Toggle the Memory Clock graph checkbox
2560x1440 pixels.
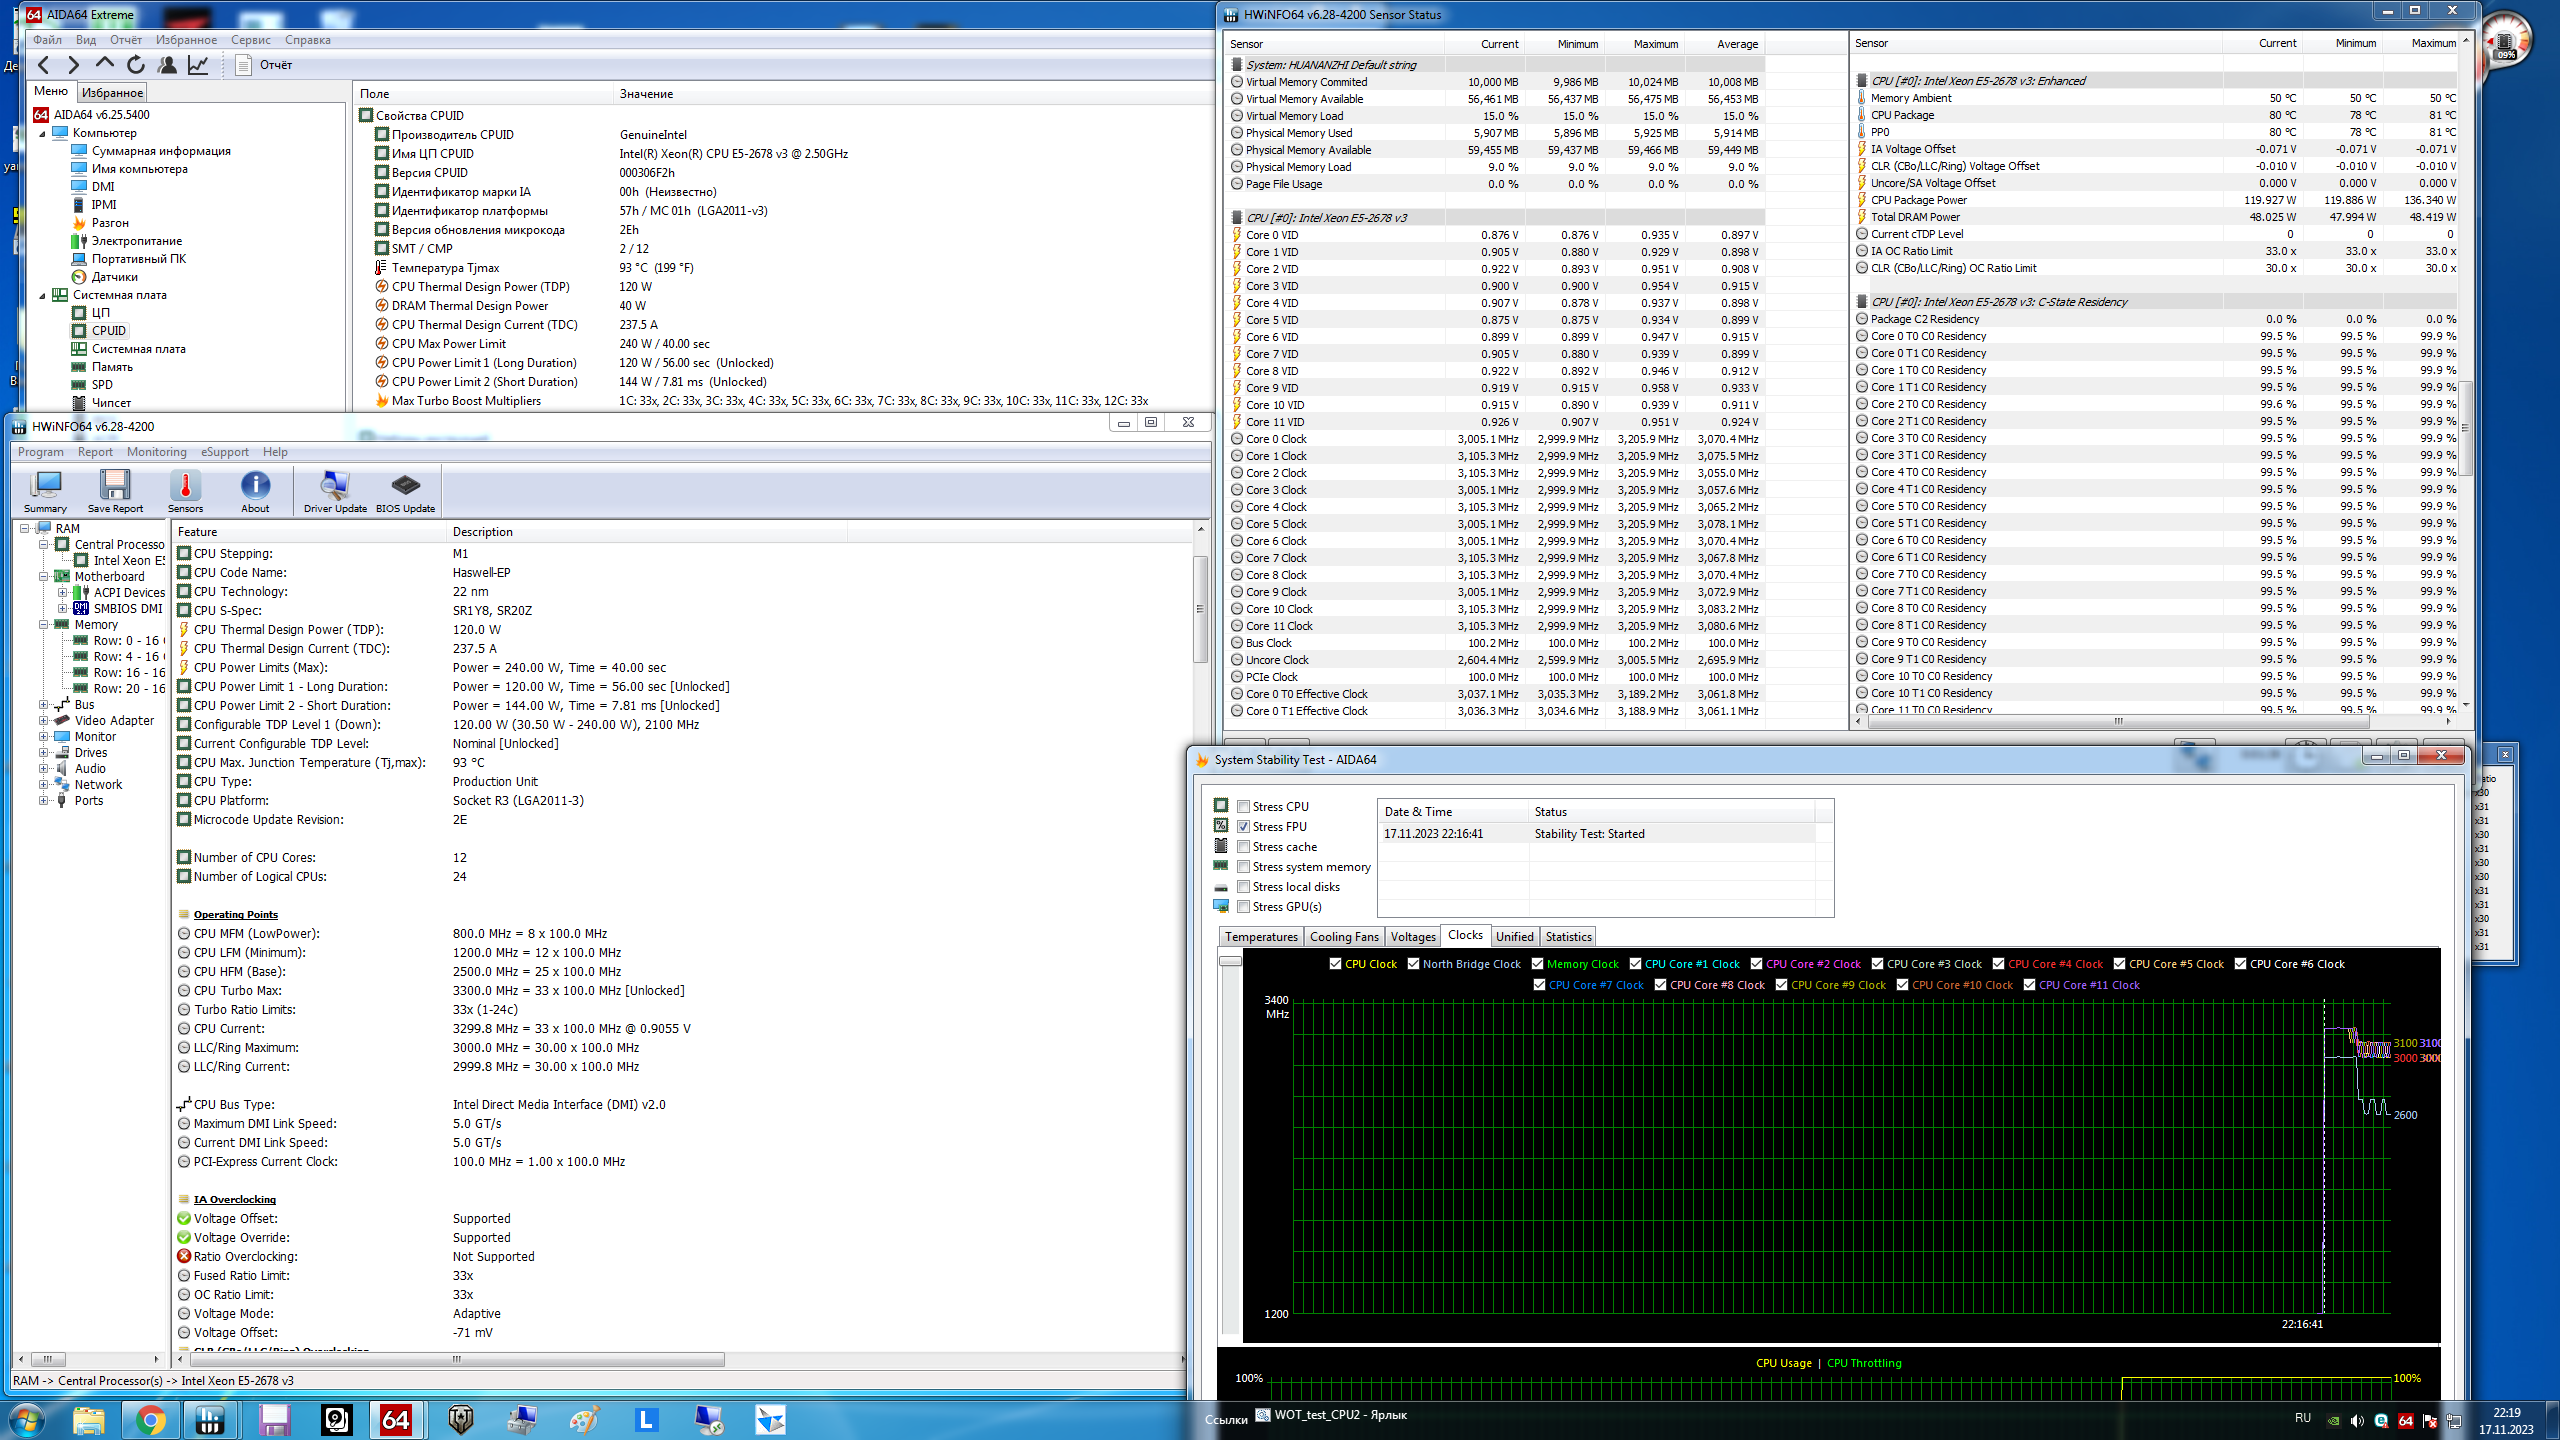1535,964
